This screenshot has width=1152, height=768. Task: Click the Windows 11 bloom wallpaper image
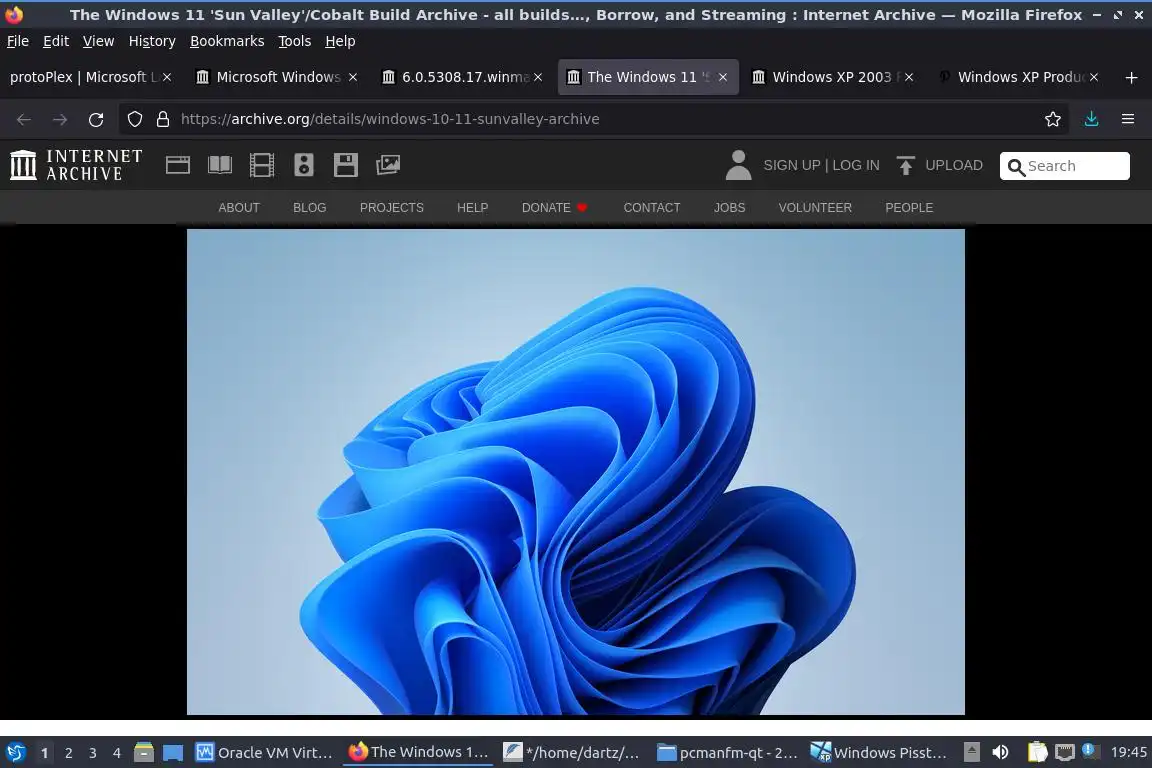click(x=575, y=472)
